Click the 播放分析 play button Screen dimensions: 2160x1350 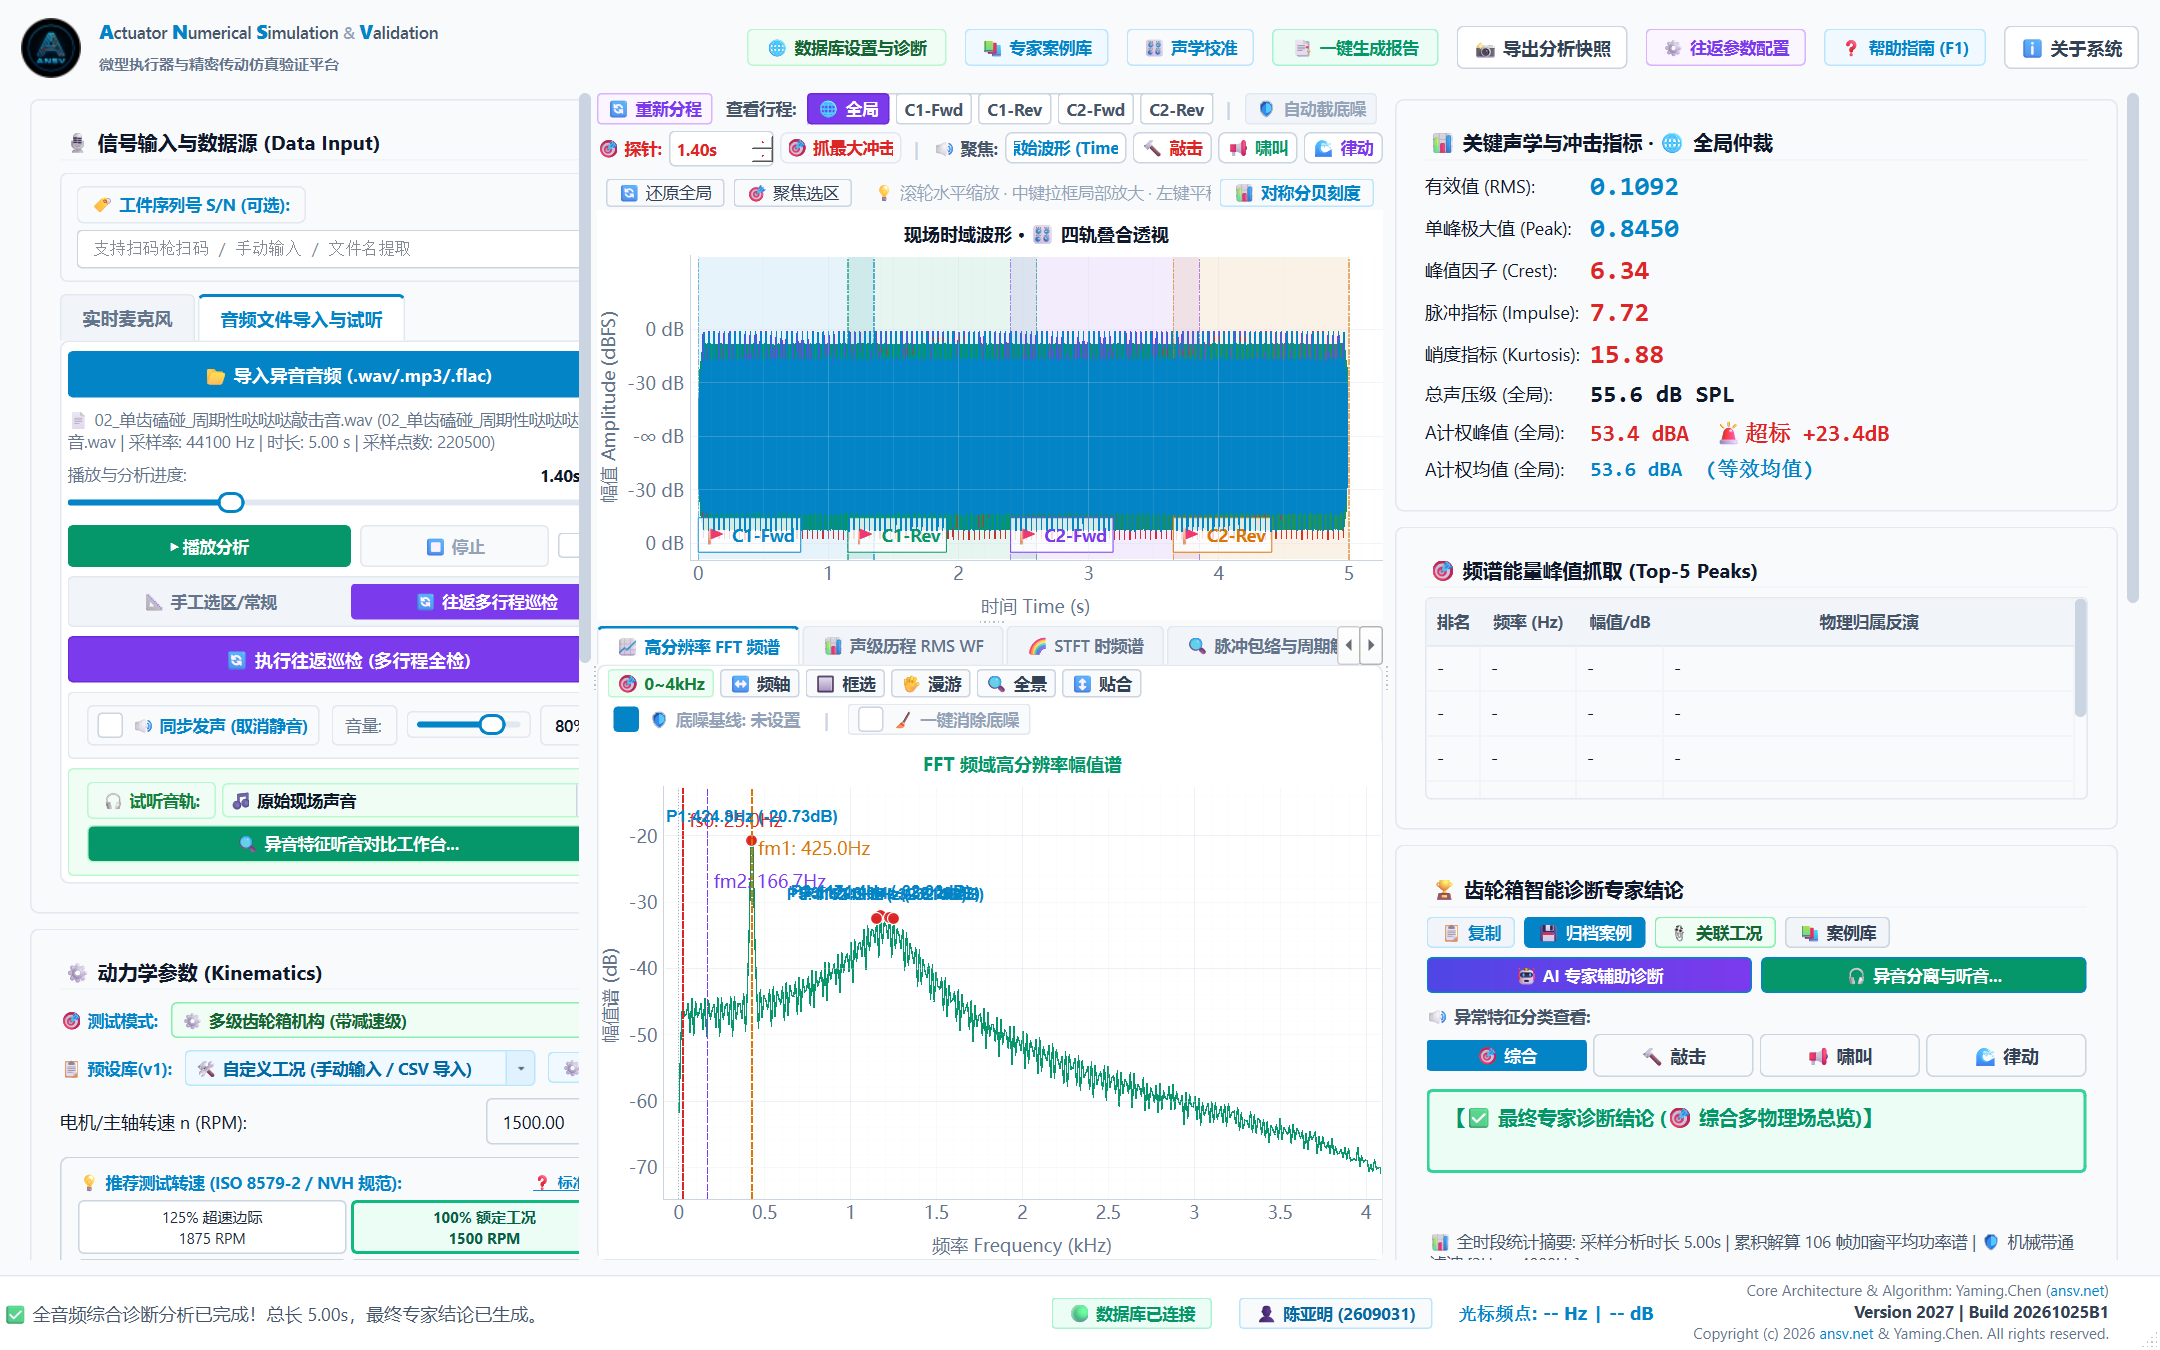tap(209, 547)
